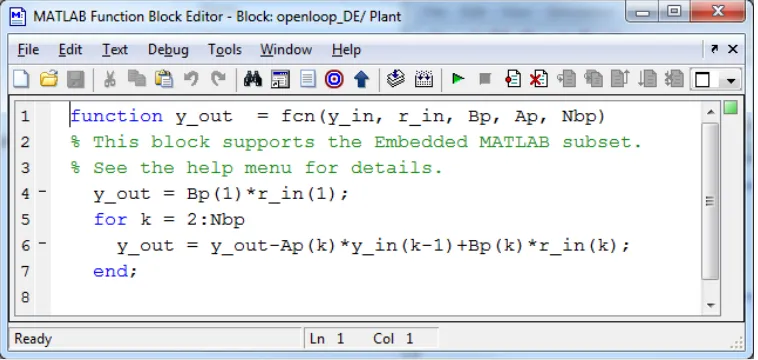Click the green code analyzer status square
Viewport: 758px width, 360px height.
tap(730, 108)
